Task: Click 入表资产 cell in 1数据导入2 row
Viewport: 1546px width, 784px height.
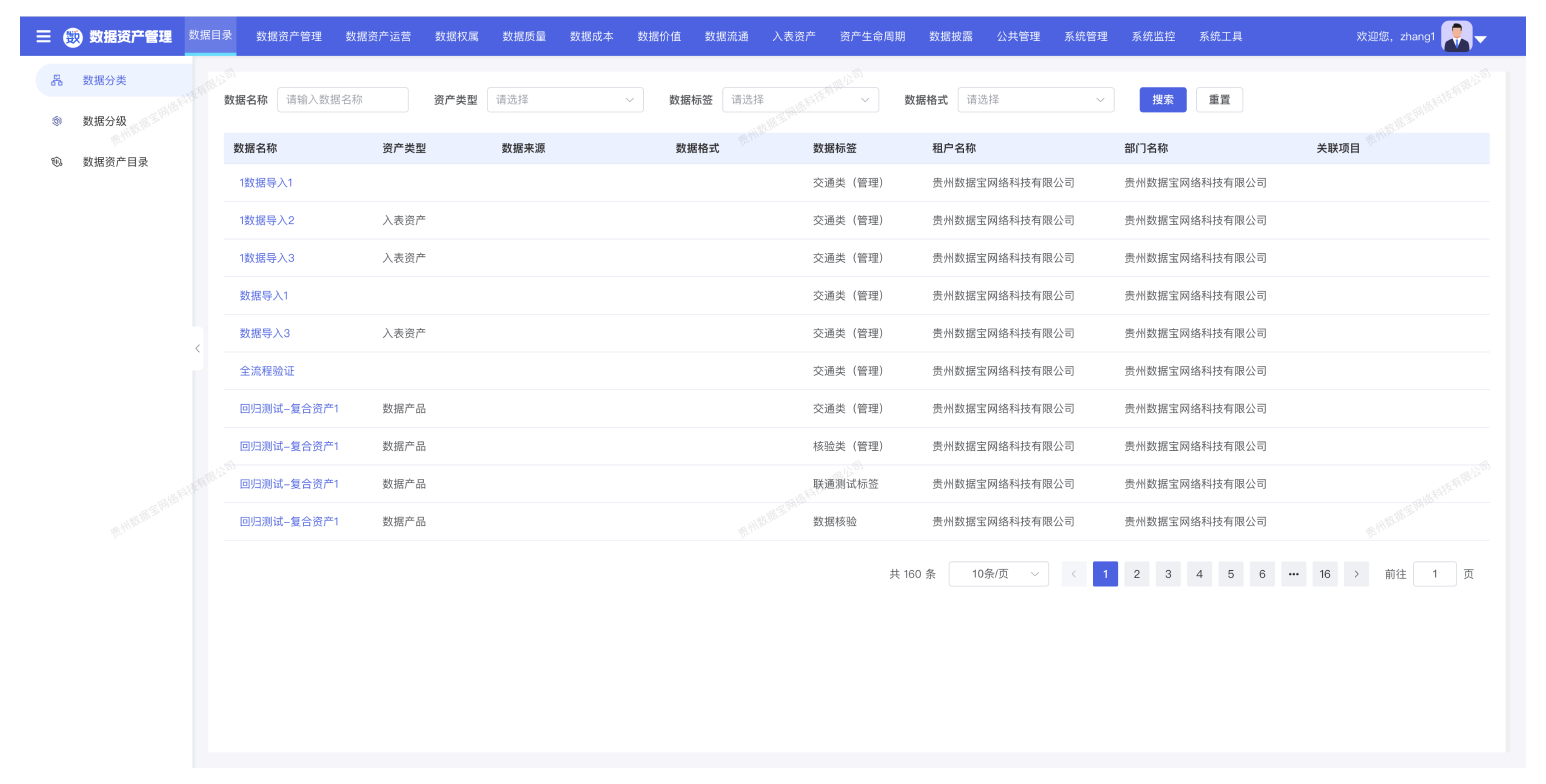Action: tap(404, 220)
